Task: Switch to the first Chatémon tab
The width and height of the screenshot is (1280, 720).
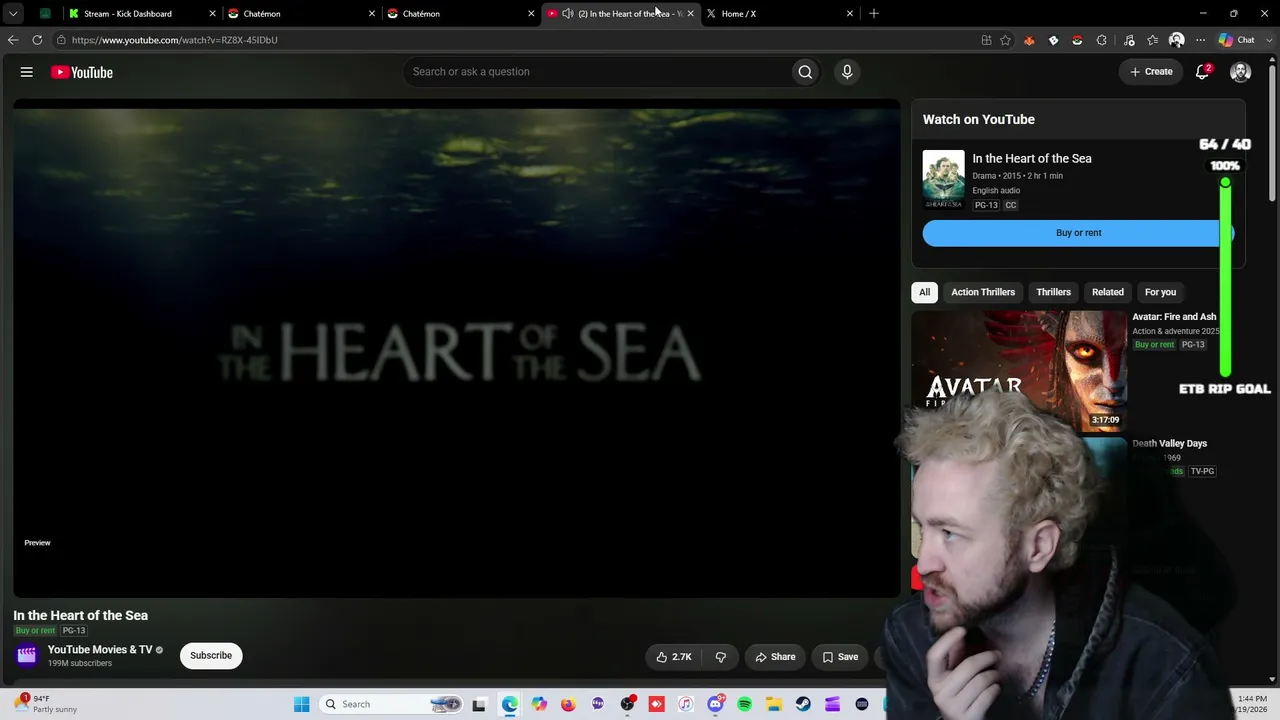Action: tap(301, 14)
